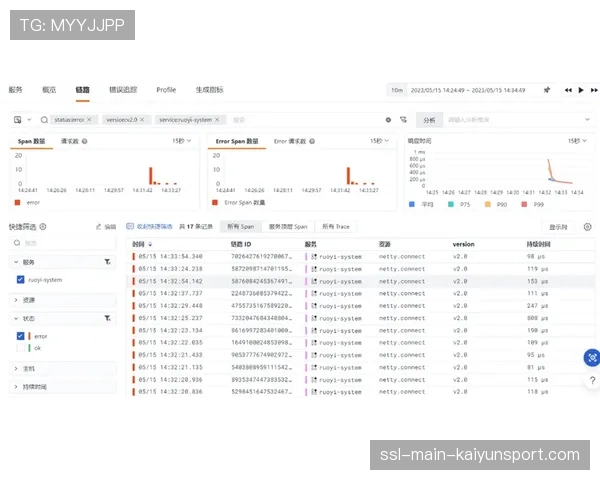Image resolution: width=600 pixels, height=480 pixels.
Task: Click the blue floating scan button
Action: click(x=592, y=357)
